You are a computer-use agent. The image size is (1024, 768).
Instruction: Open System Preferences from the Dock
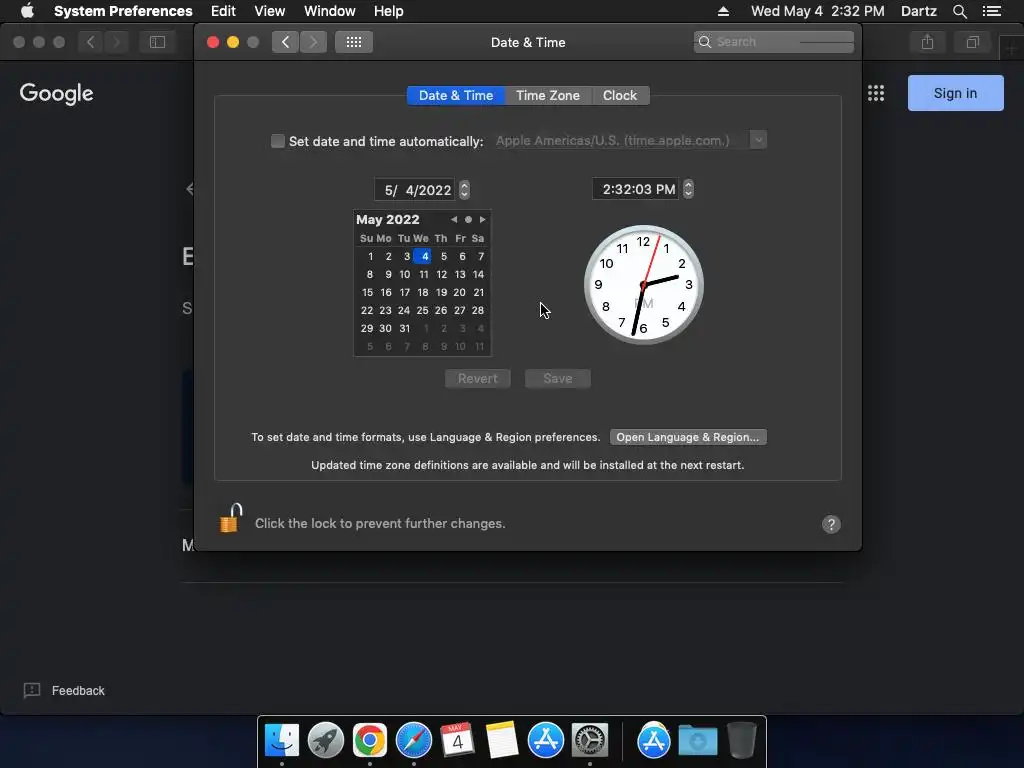click(x=590, y=741)
